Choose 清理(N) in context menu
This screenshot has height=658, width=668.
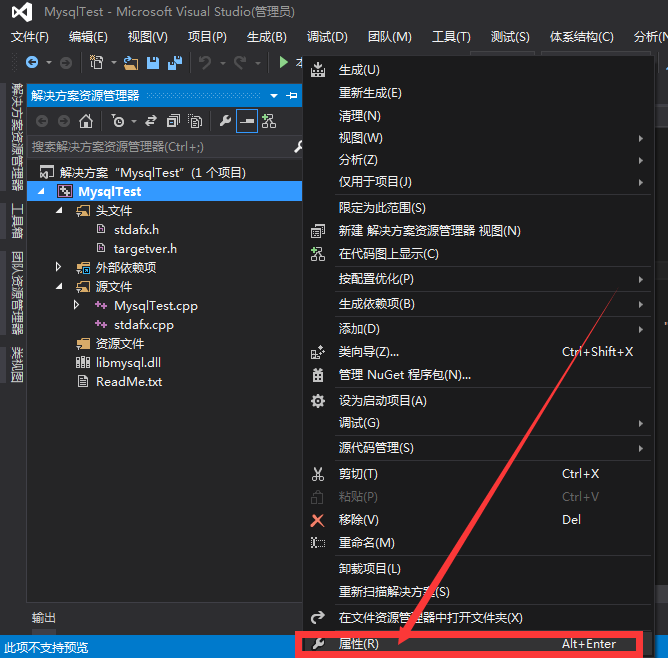click(x=478, y=116)
